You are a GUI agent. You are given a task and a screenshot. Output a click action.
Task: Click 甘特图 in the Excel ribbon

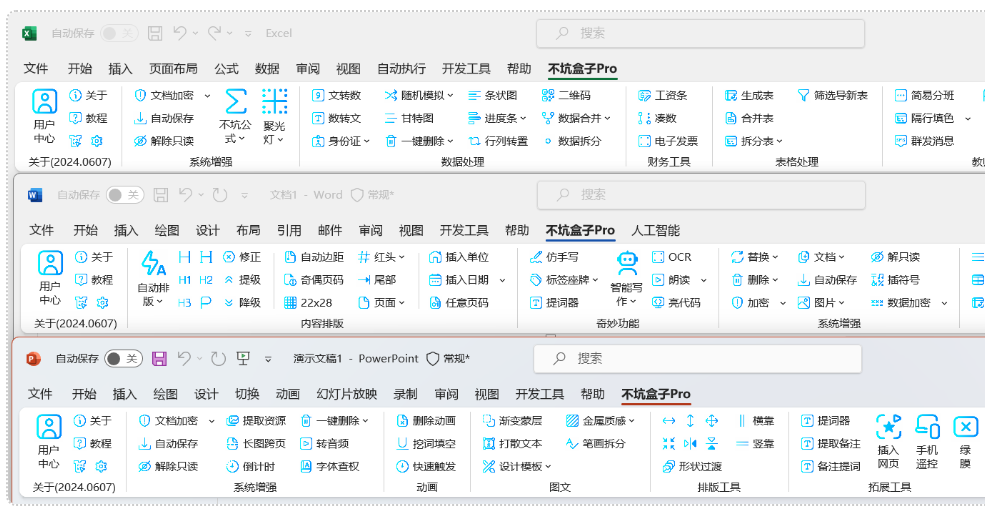click(x=409, y=118)
